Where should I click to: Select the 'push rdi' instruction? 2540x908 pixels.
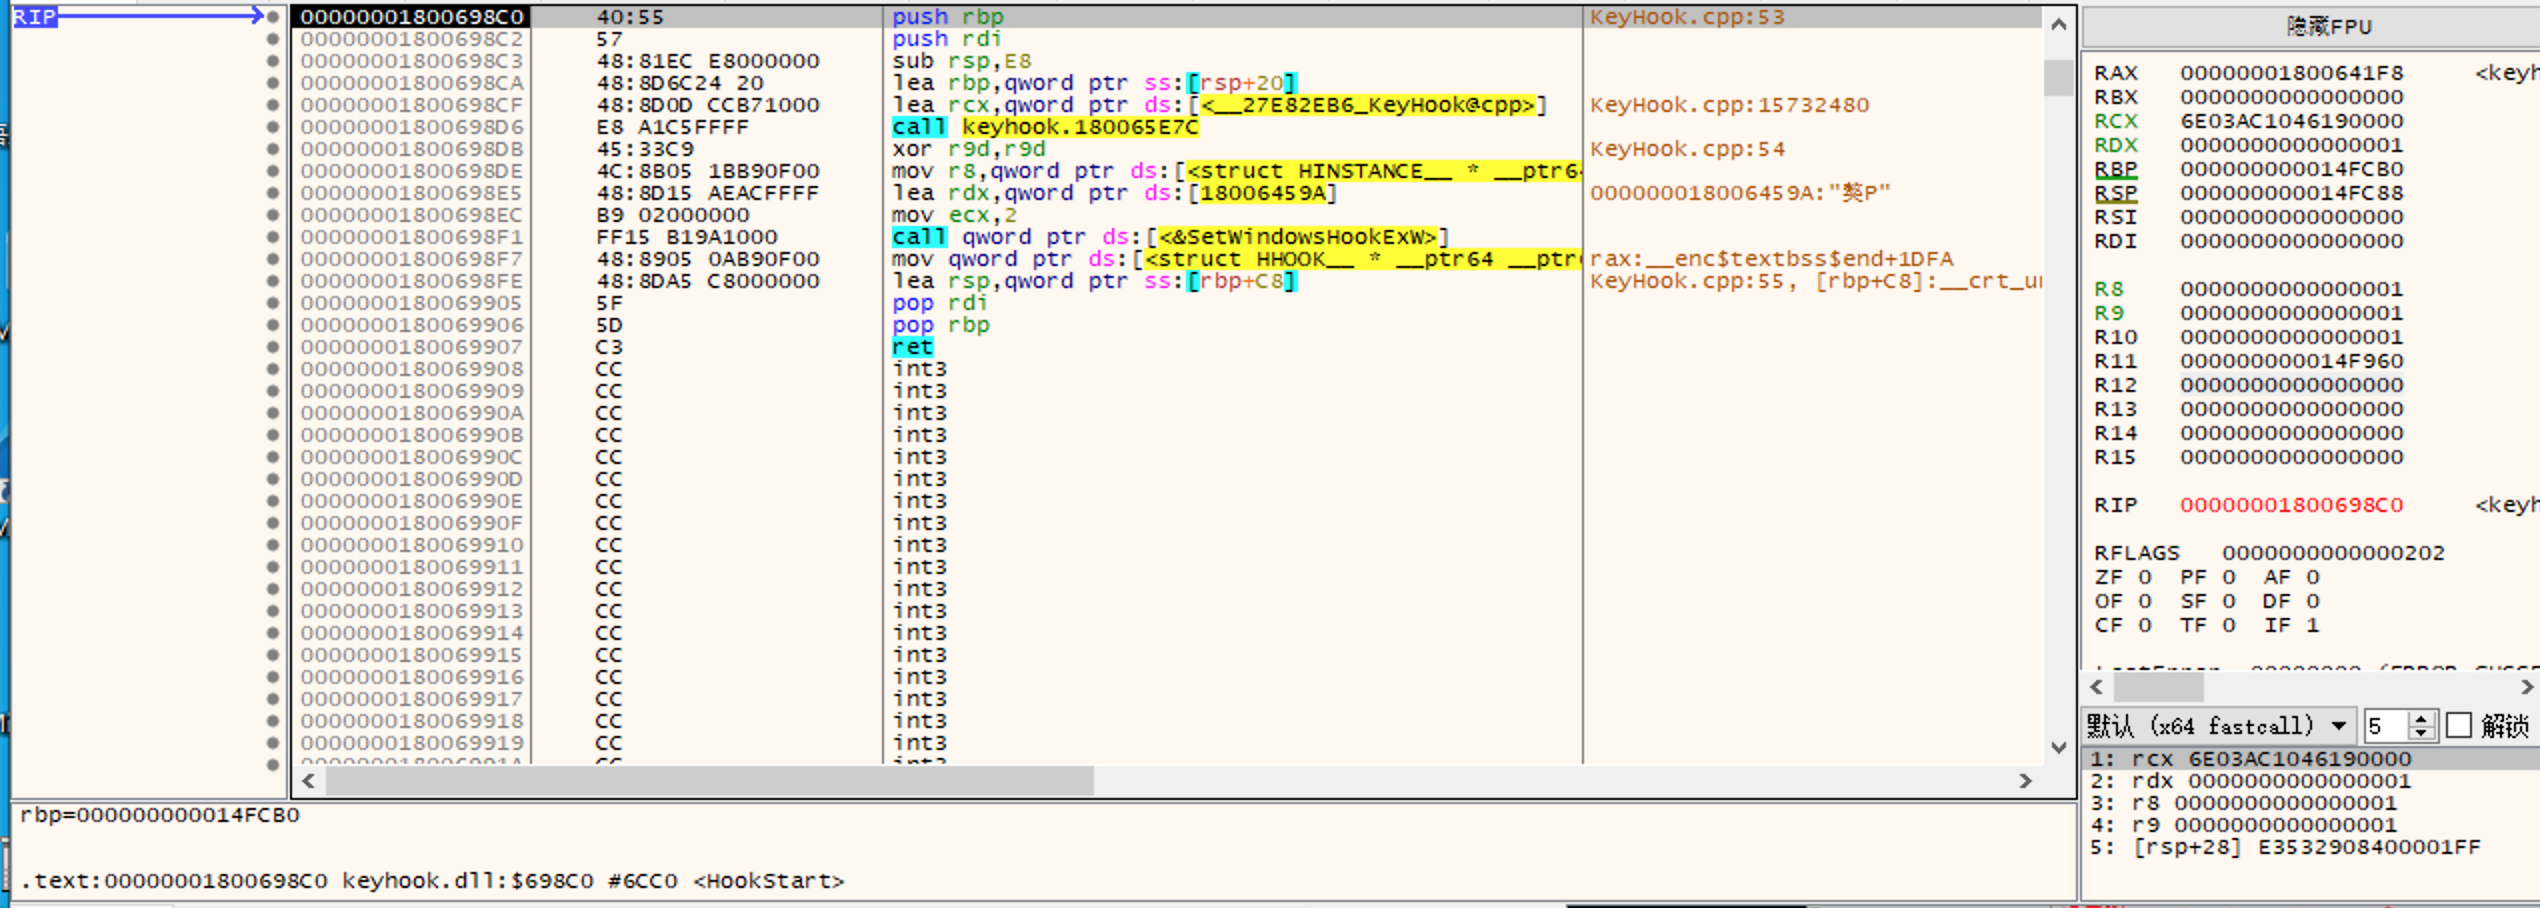(946, 39)
